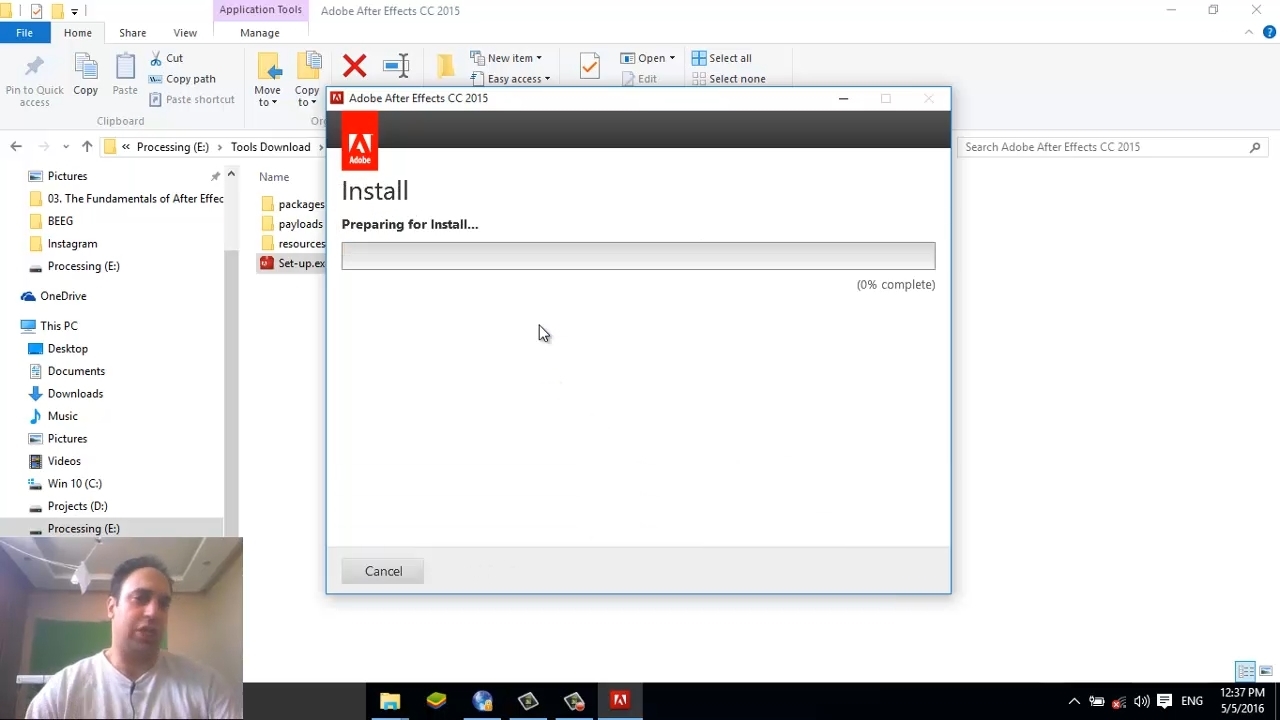Open the Easy access dropdown

tap(512, 79)
